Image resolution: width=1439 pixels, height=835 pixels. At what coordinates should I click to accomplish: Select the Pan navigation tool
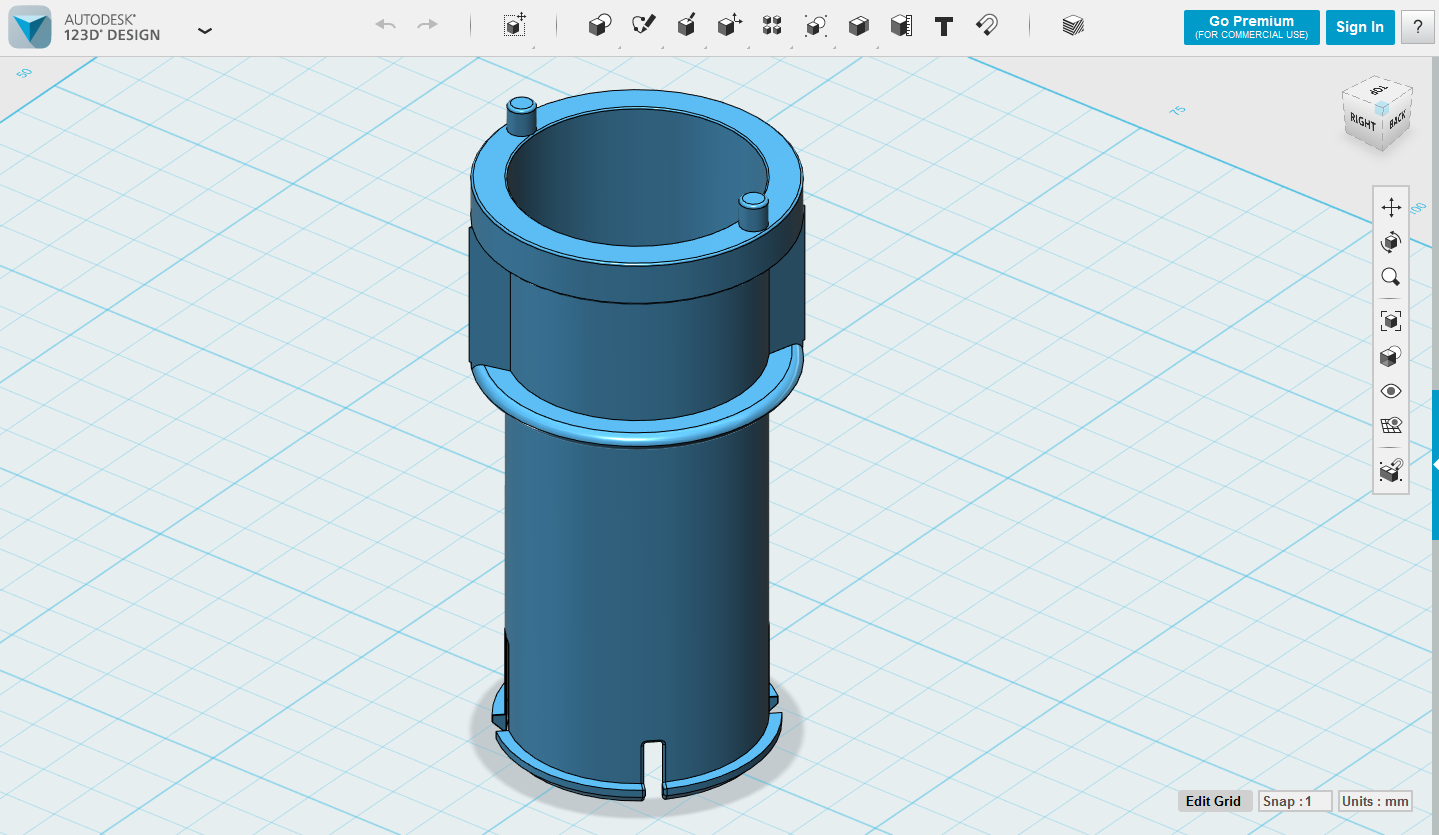[1390, 208]
